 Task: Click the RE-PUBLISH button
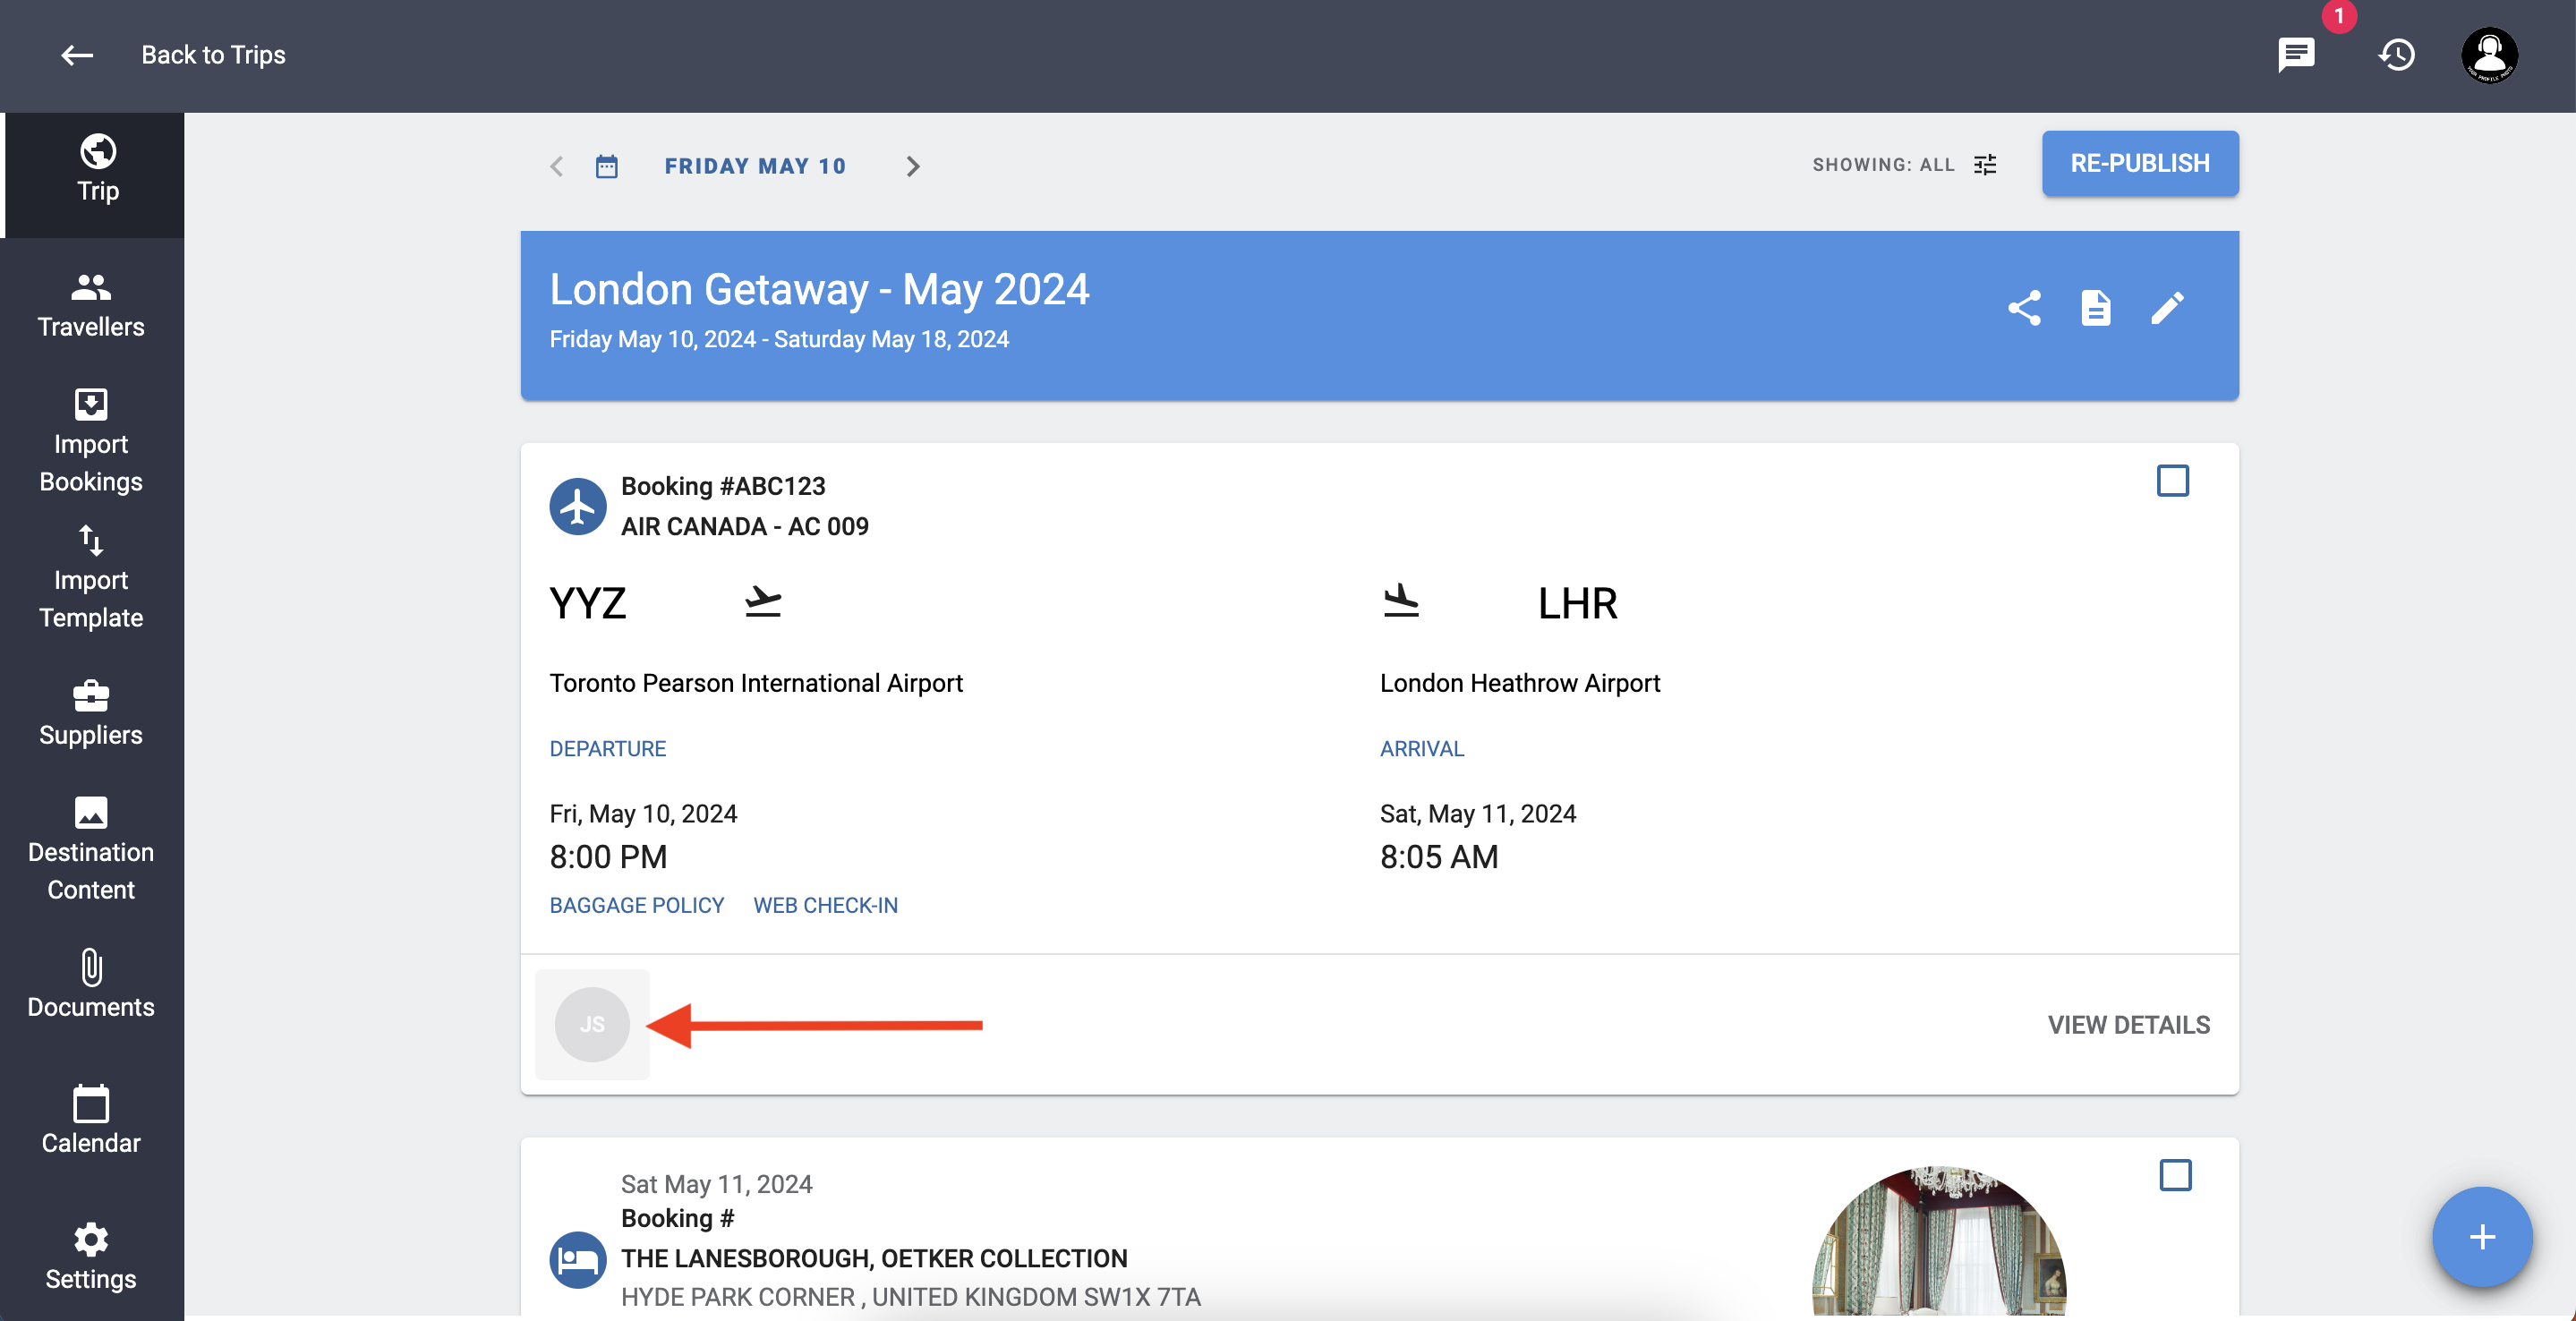point(2139,163)
